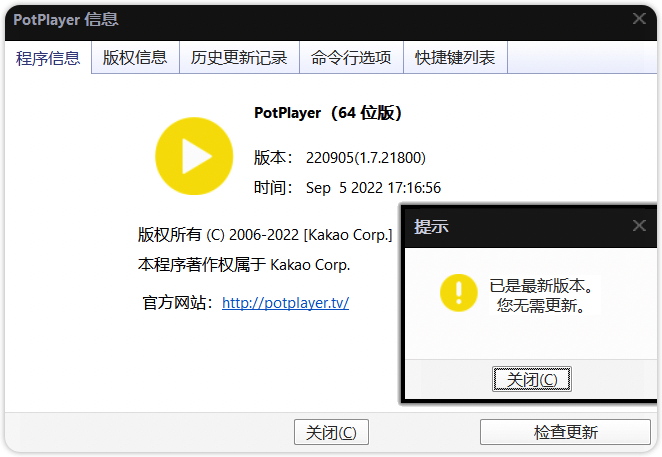Click the copyright line 版权所有 (C) 2006-2022
662x457 pixels.
click(x=265, y=235)
